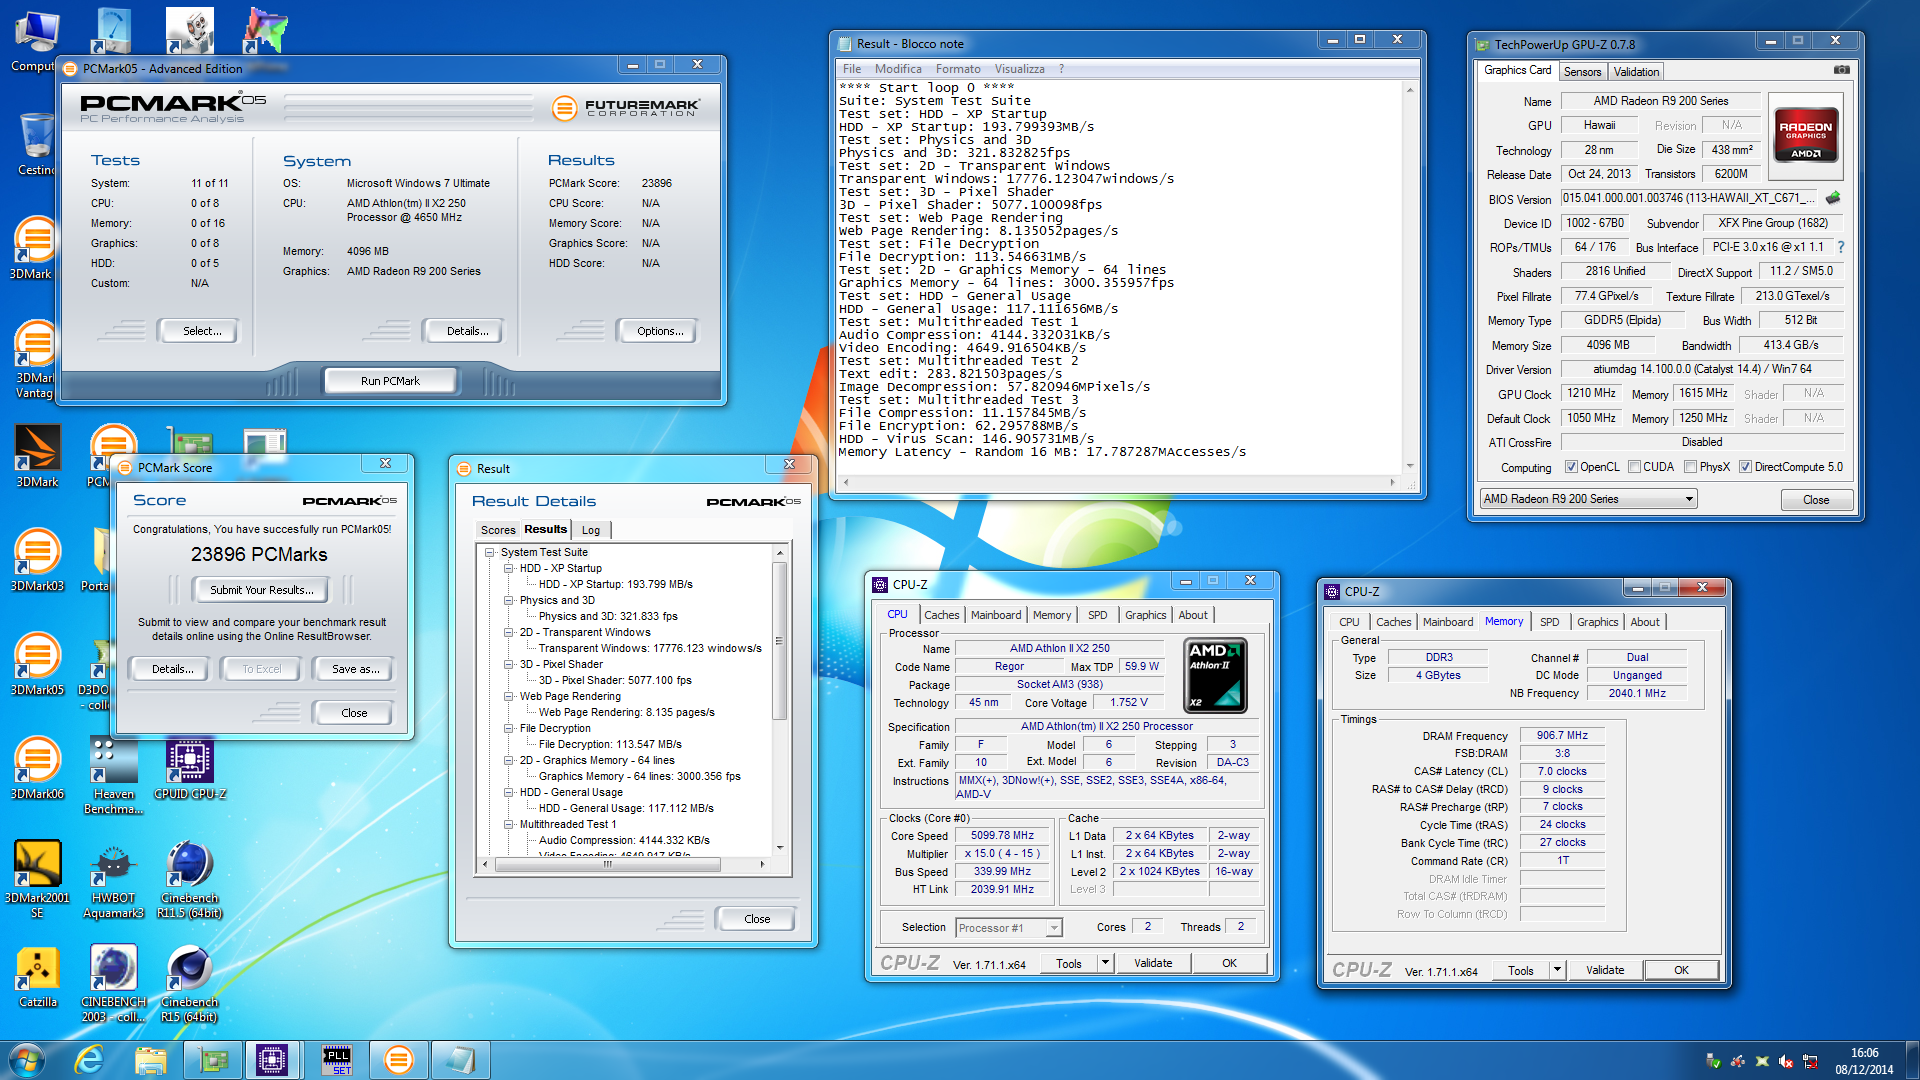
Task: Toggle the CUDA checkbox in GPU-Z
Action: 1634,467
